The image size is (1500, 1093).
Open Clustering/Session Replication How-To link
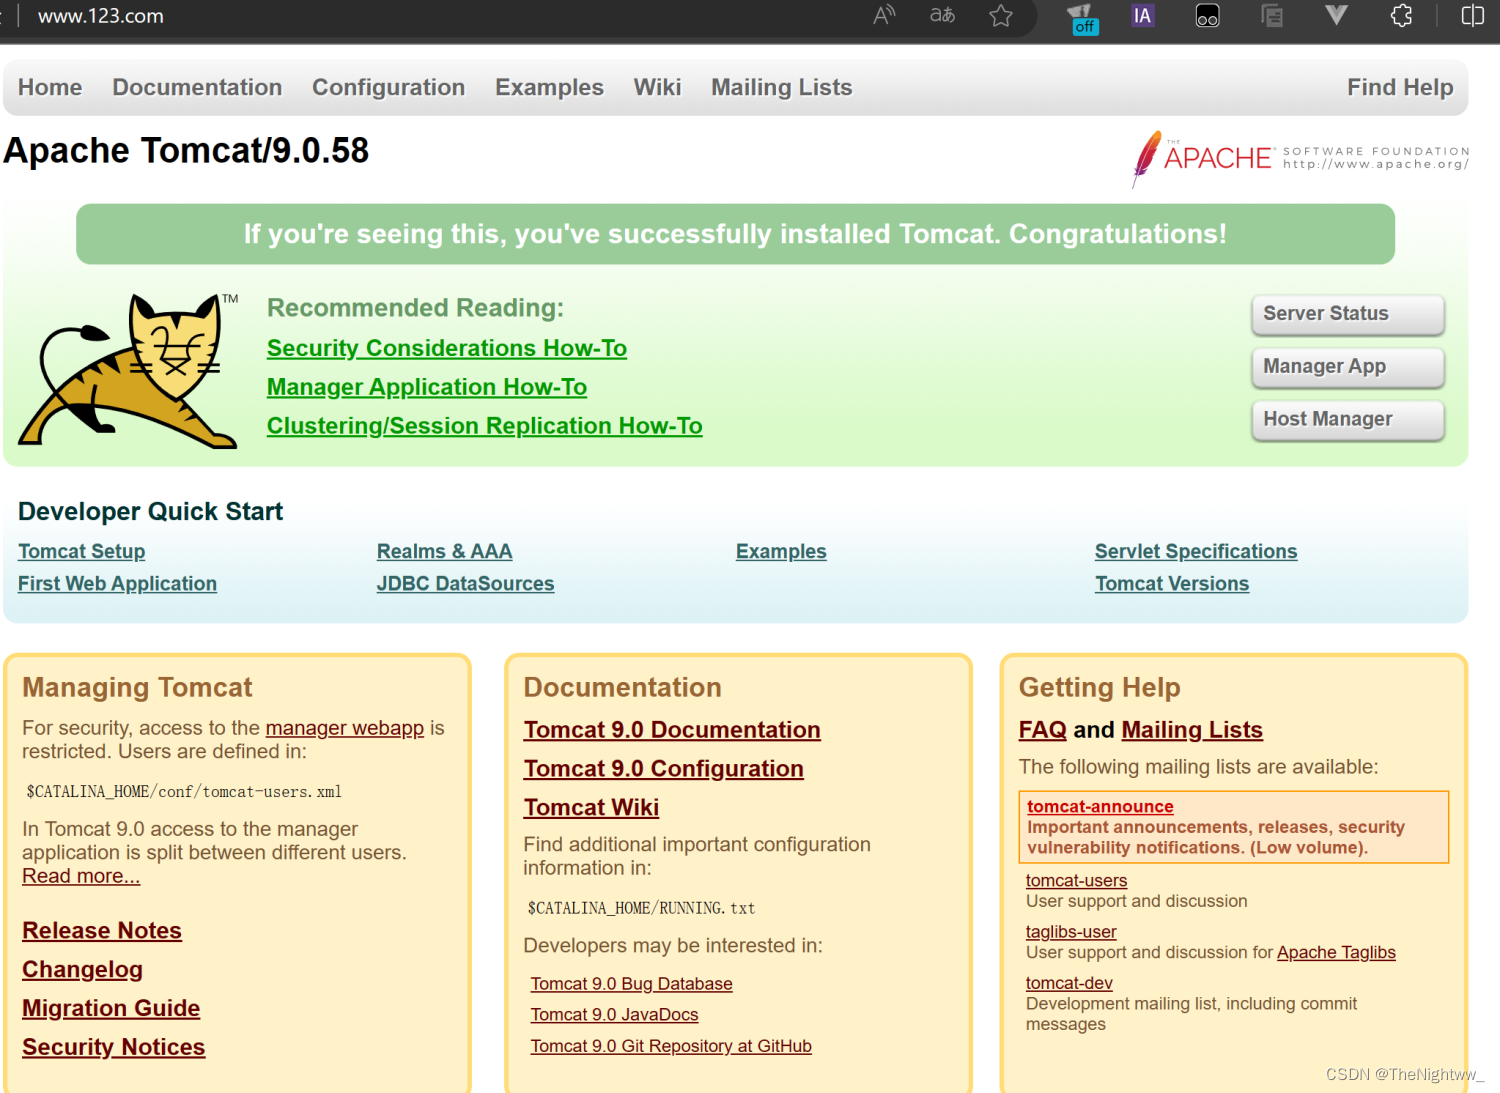(x=485, y=426)
